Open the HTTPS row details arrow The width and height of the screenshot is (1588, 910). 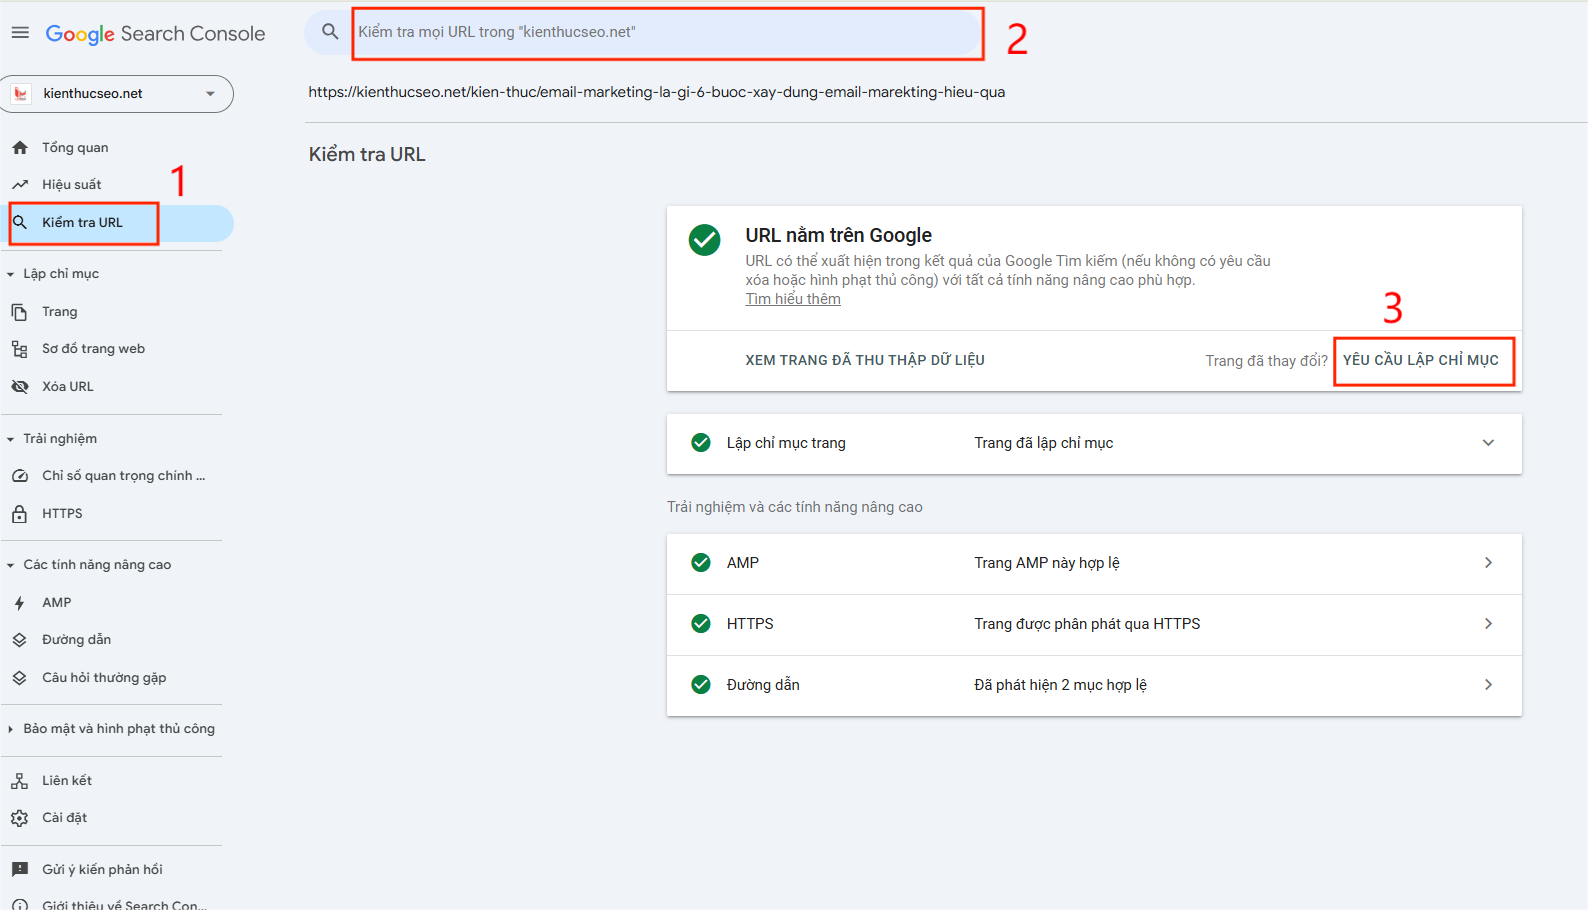(x=1488, y=624)
